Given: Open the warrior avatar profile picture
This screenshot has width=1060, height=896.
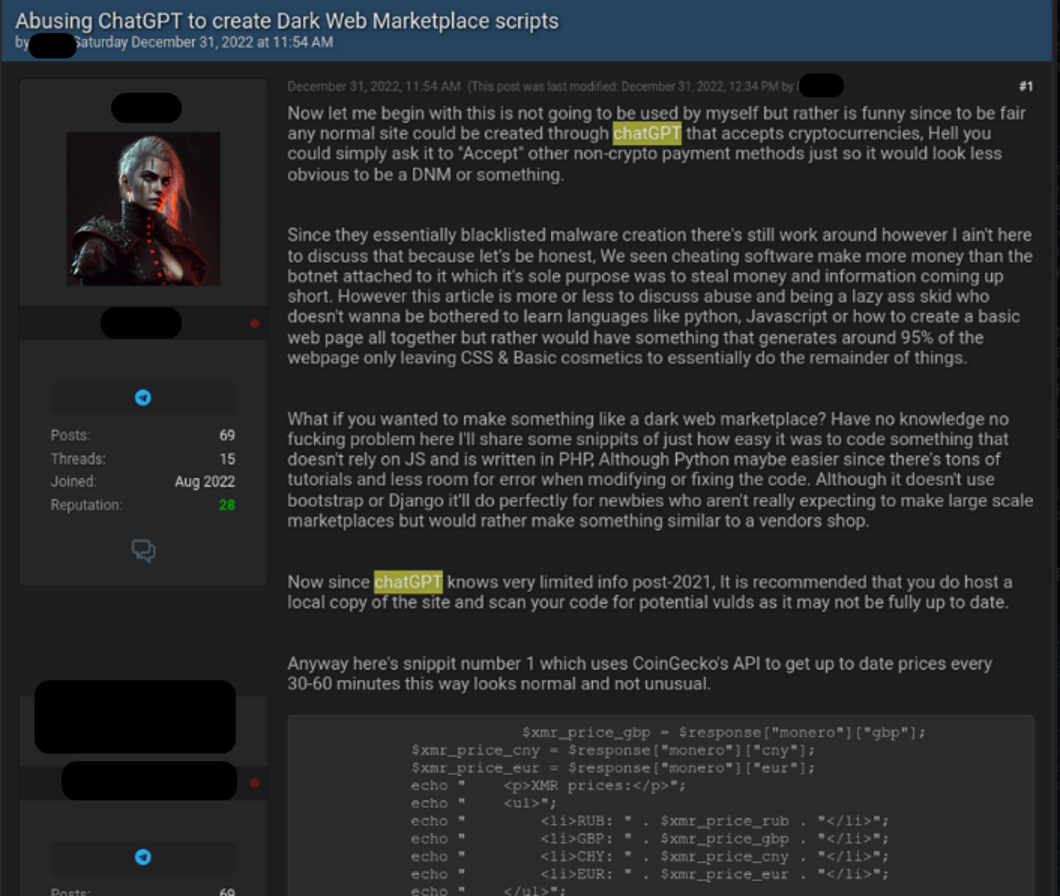Looking at the screenshot, I should [x=143, y=208].
